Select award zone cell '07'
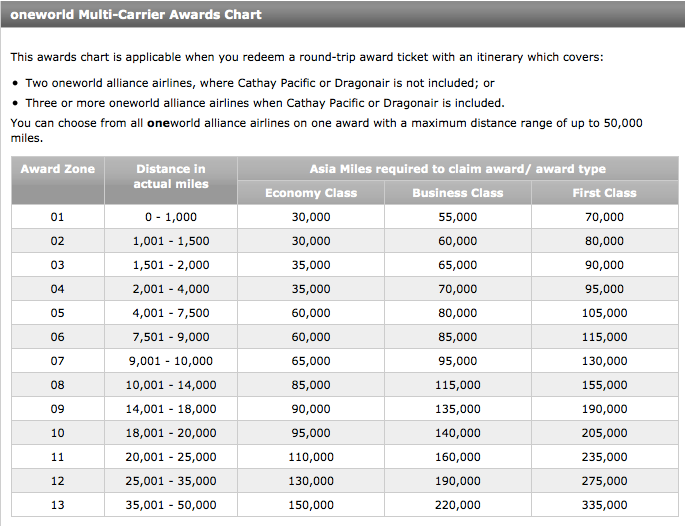This screenshot has height=526, width=685. [57, 361]
